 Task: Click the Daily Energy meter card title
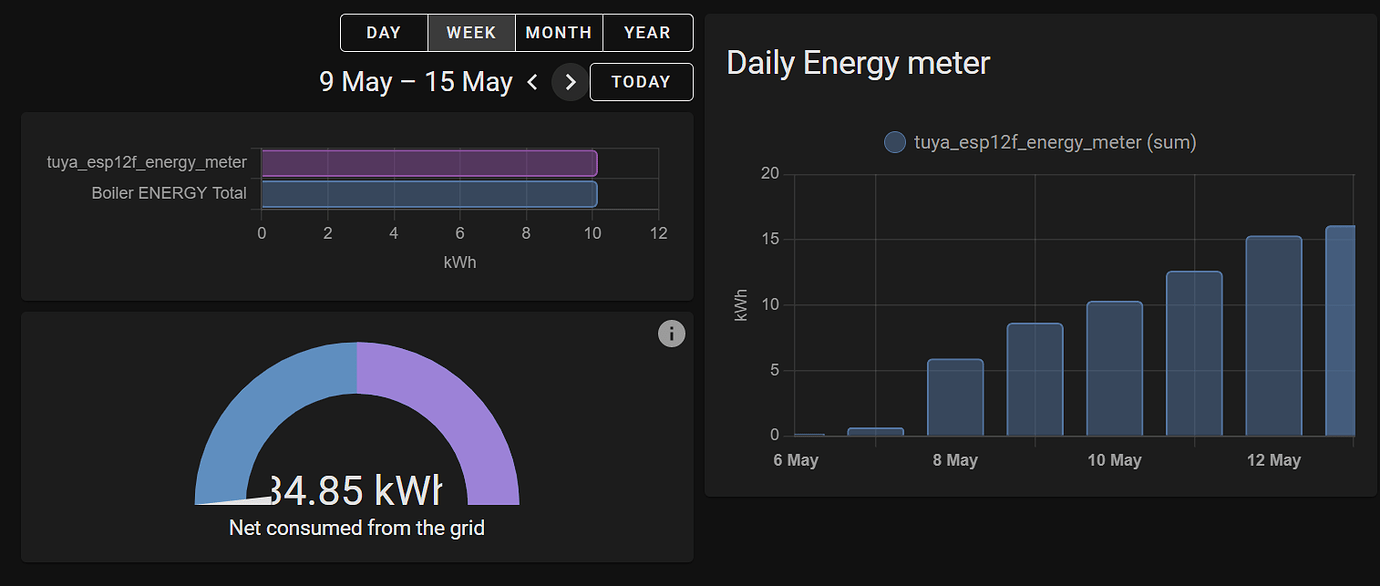[x=858, y=63]
